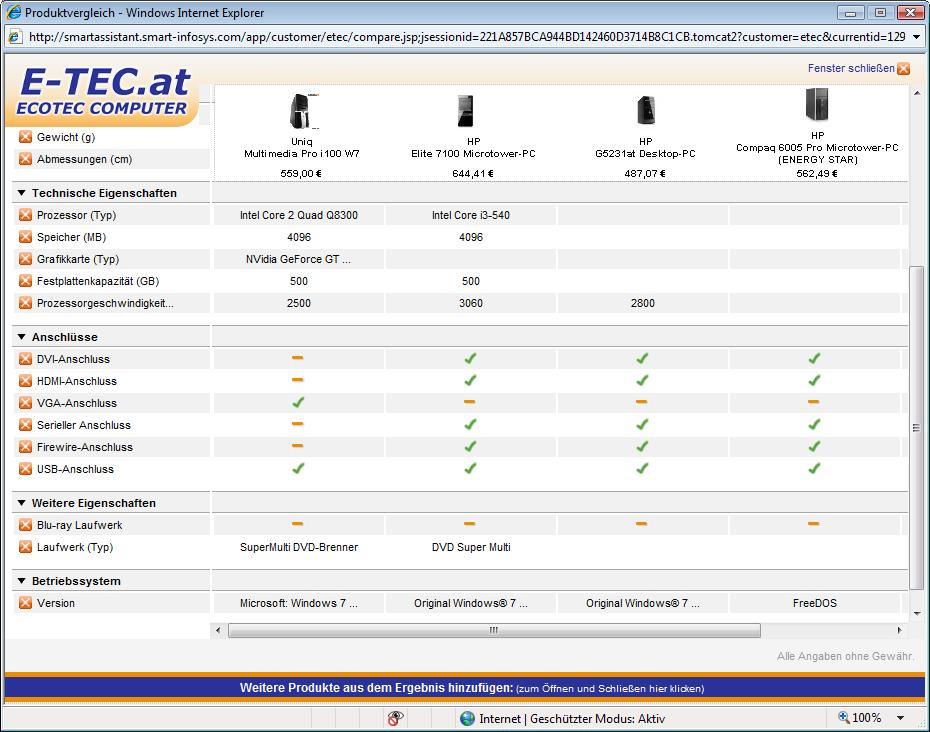The image size is (930, 732).
Task: Click the vertical scrollbar down arrow
Action: [916, 613]
